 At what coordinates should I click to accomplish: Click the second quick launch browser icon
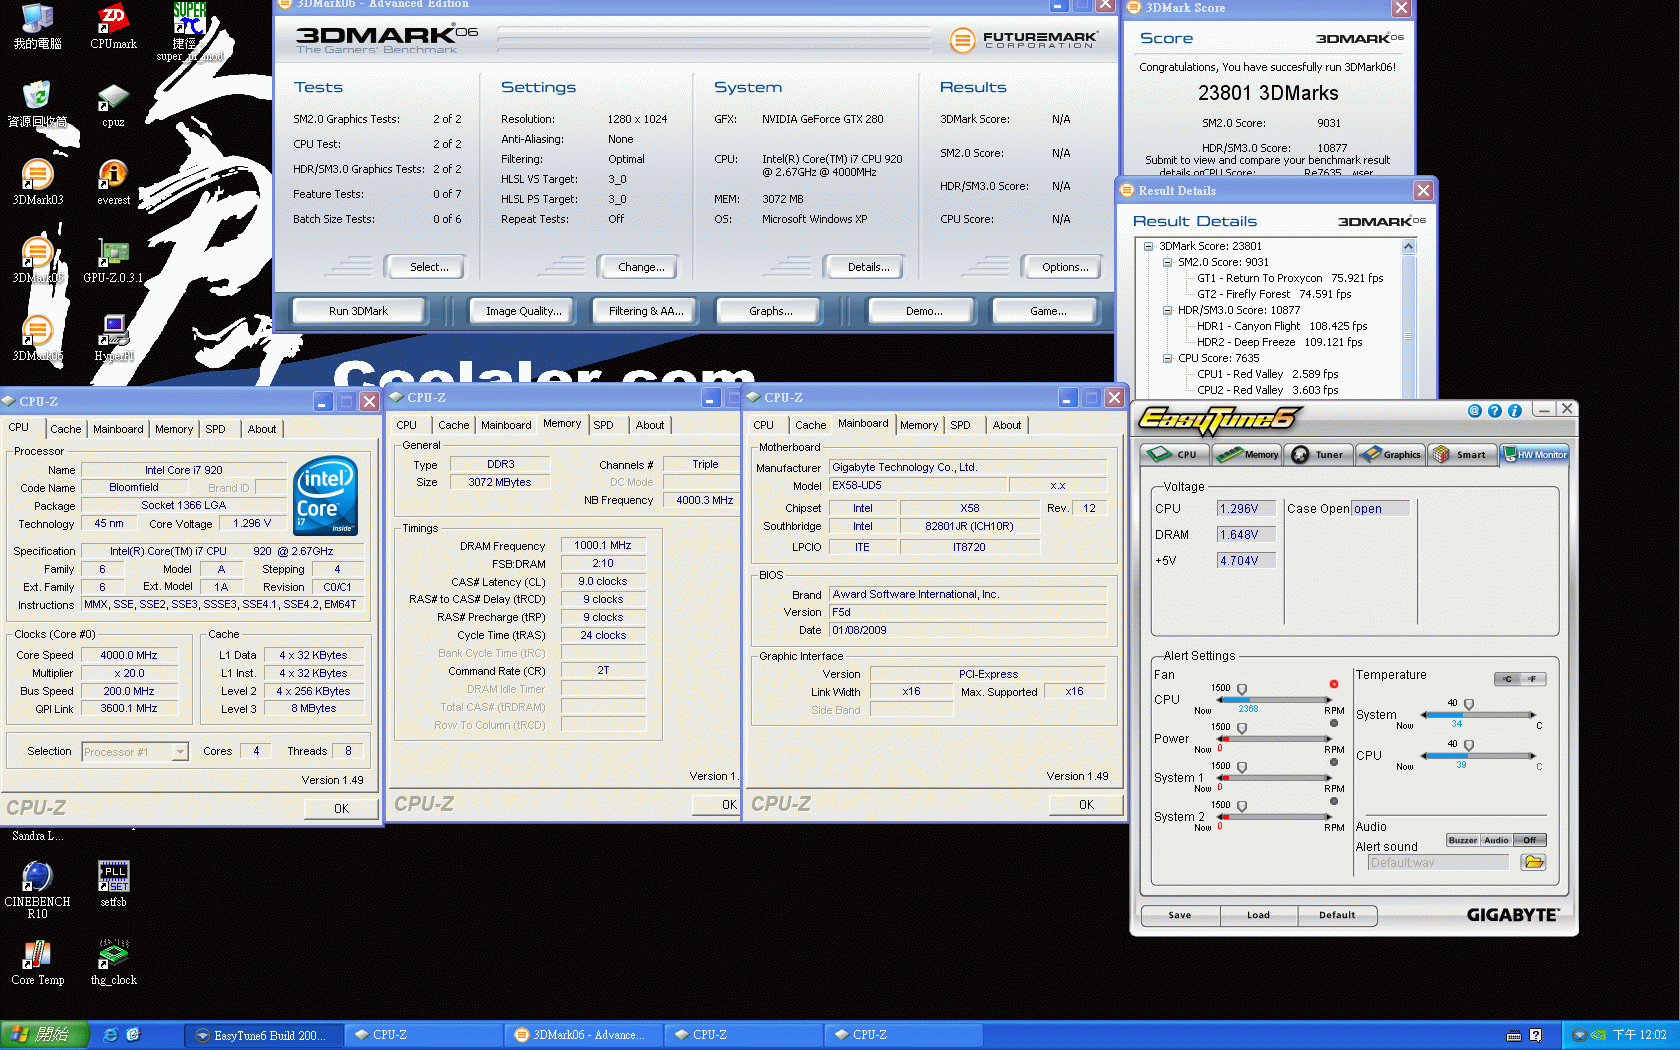pyautogui.click(x=133, y=1035)
